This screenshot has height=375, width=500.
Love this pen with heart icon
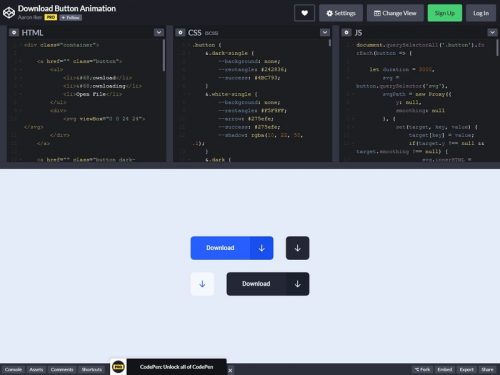(304, 13)
